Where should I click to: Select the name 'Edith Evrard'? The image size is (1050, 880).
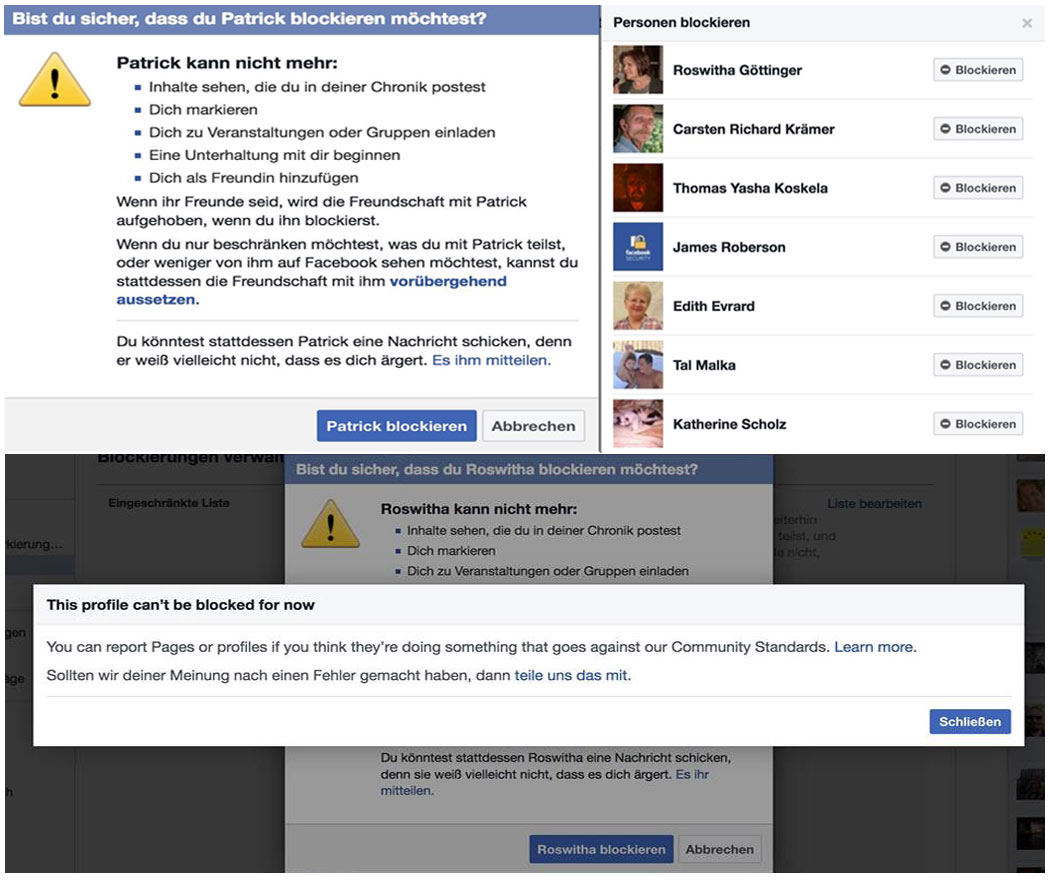point(714,306)
